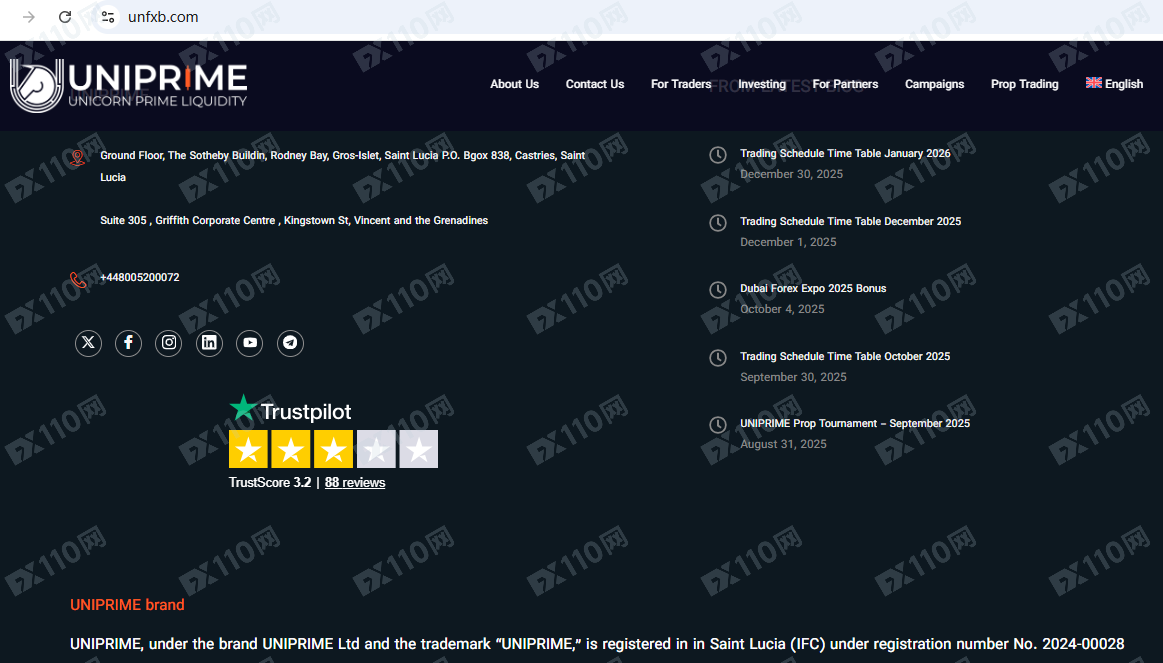
Task: Expand the For Traders menu
Action: [681, 84]
